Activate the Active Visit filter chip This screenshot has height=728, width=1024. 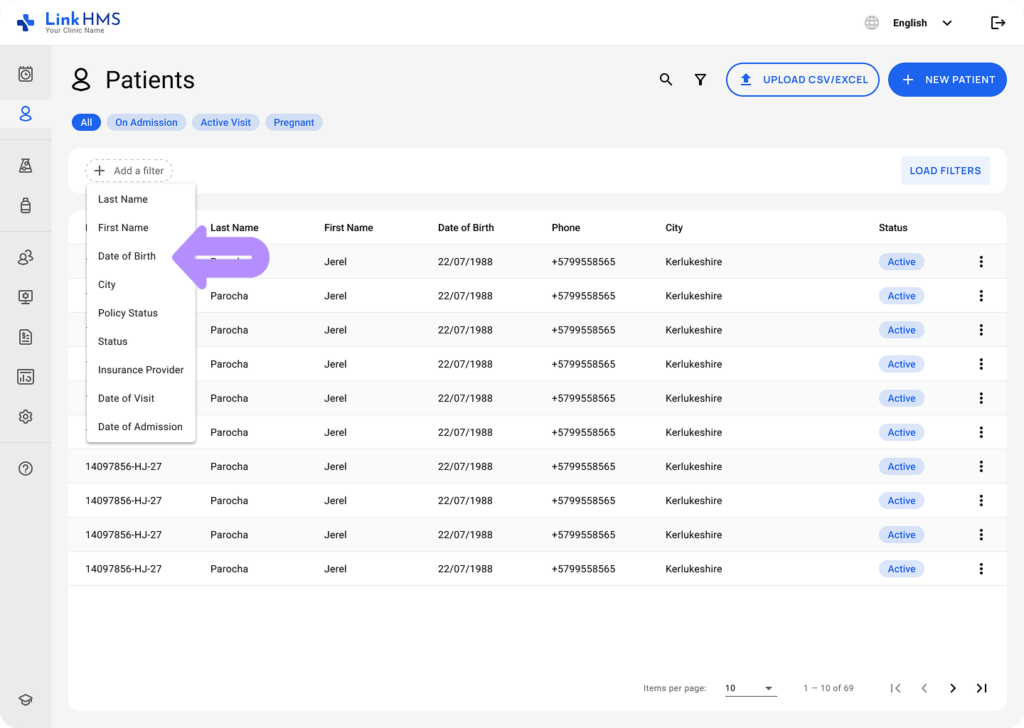(x=225, y=122)
